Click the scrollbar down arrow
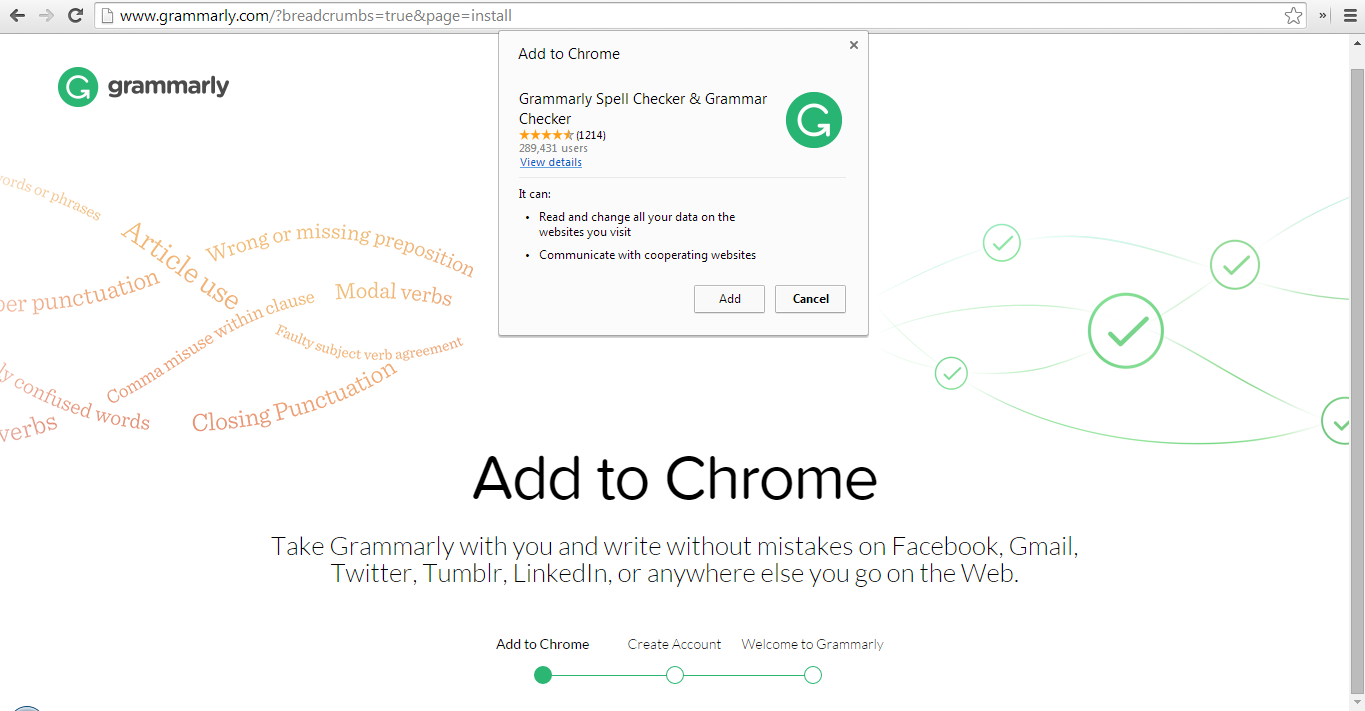The height and width of the screenshot is (711, 1365). [x=1357, y=704]
